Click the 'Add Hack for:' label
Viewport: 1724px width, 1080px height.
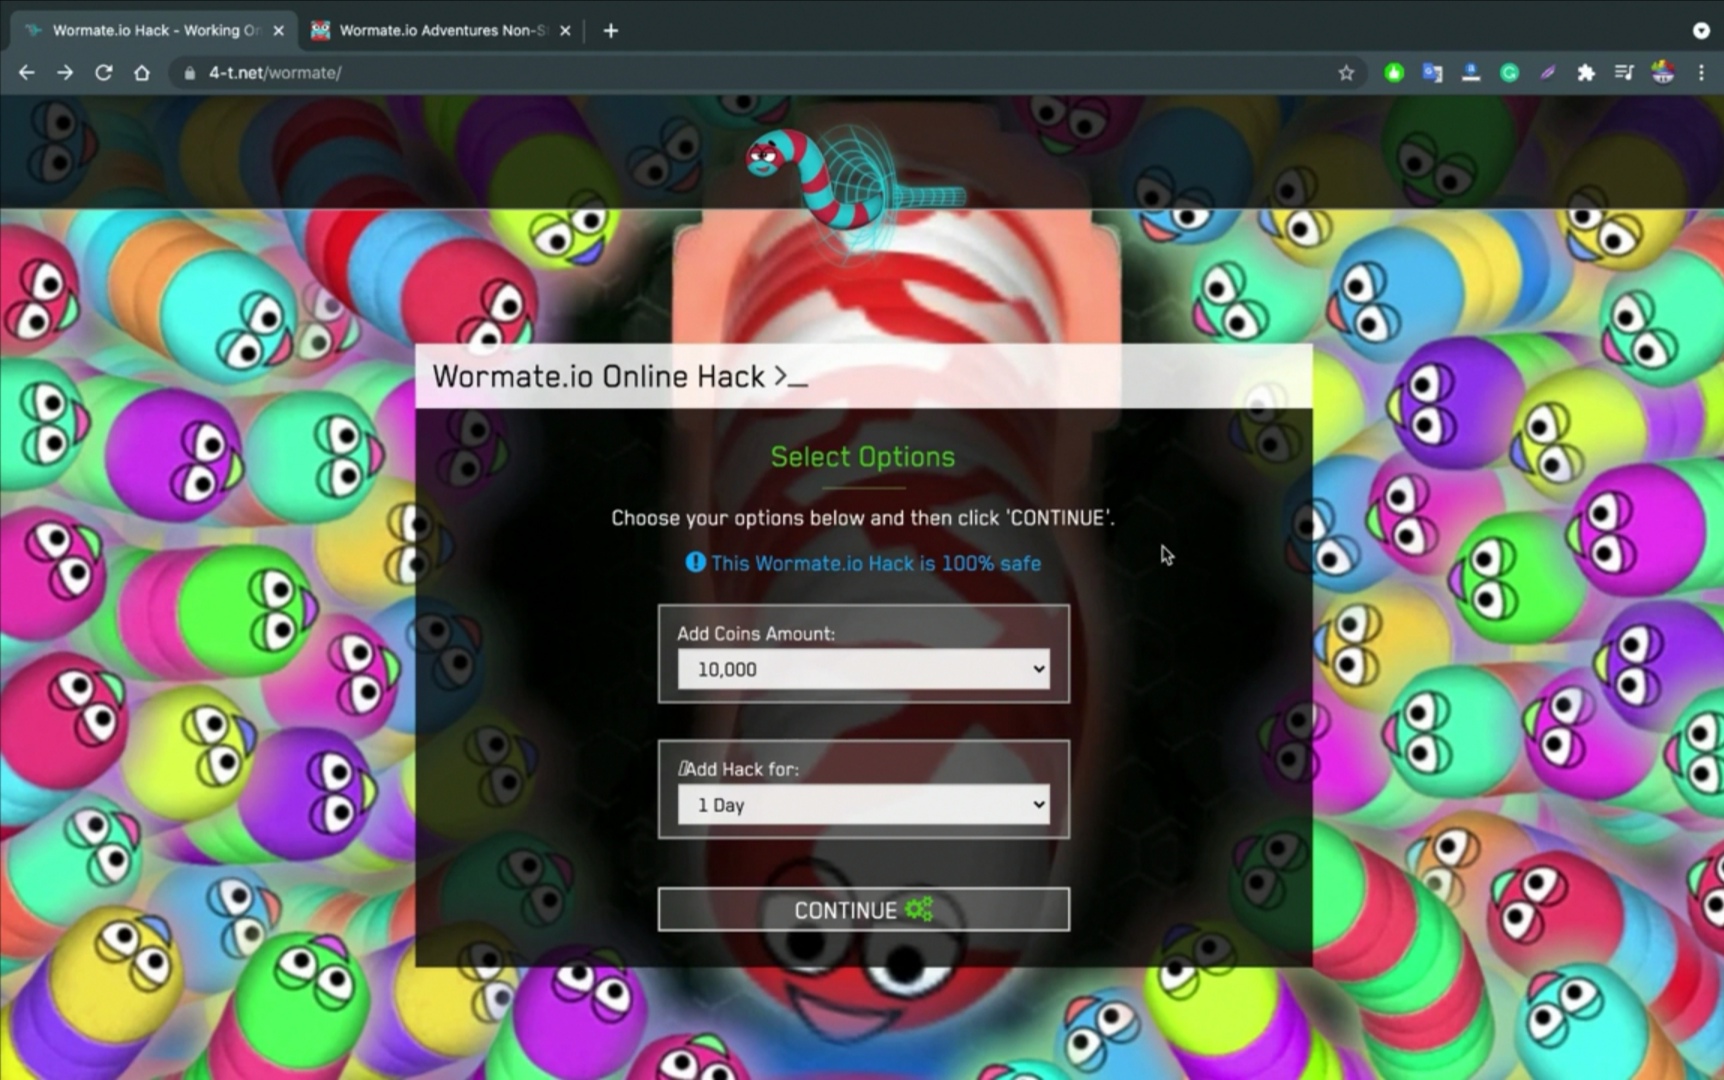tap(738, 769)
